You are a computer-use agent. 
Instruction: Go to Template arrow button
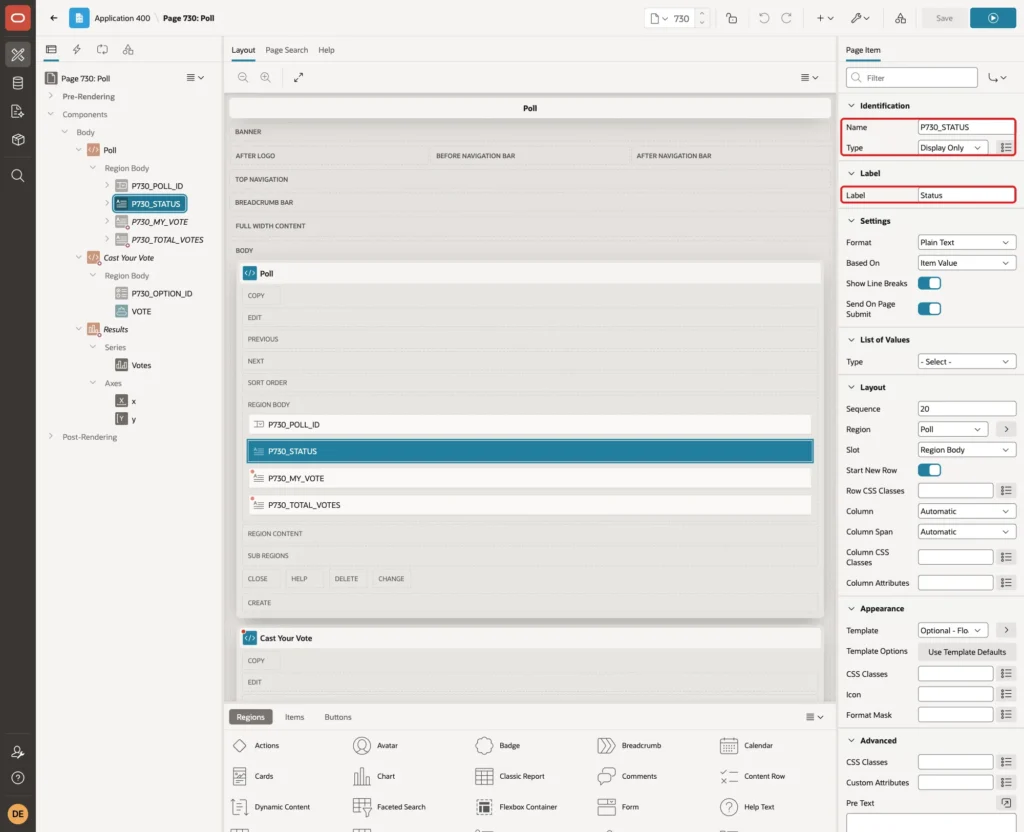pyautogui.click(x=1006, y=630)
